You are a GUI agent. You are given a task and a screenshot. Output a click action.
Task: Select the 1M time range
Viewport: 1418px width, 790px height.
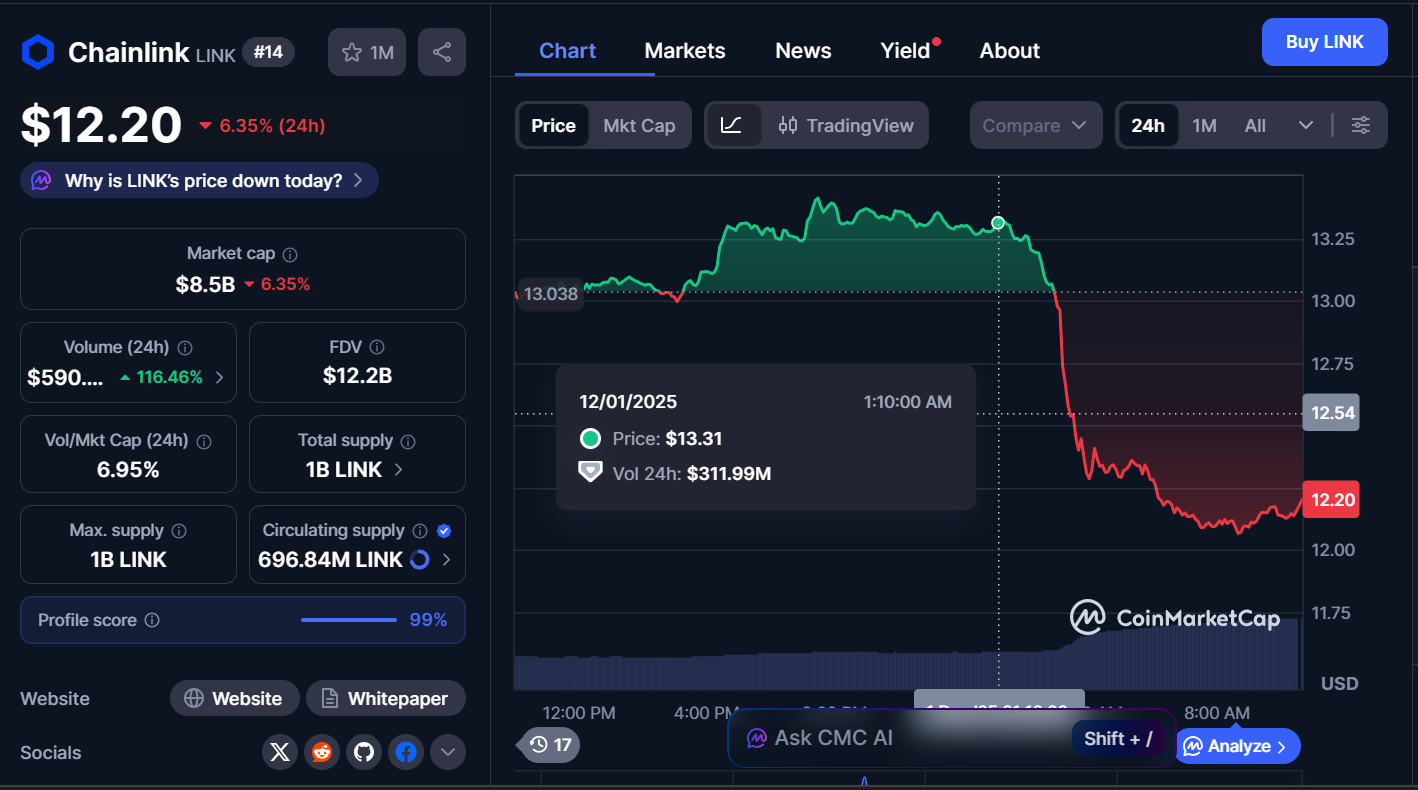tap(1204, 125)
